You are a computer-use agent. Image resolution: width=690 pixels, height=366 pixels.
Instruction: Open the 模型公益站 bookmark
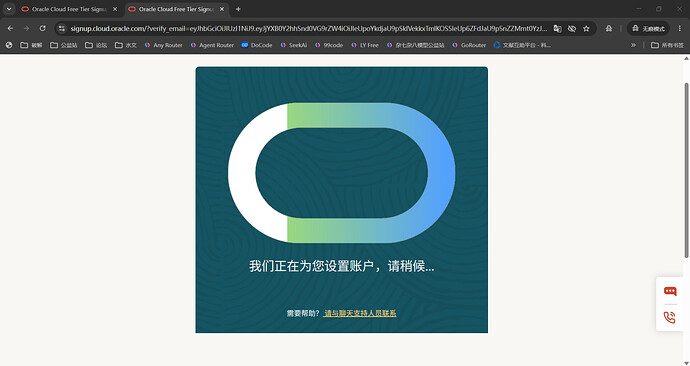click(x=415, y=45)
